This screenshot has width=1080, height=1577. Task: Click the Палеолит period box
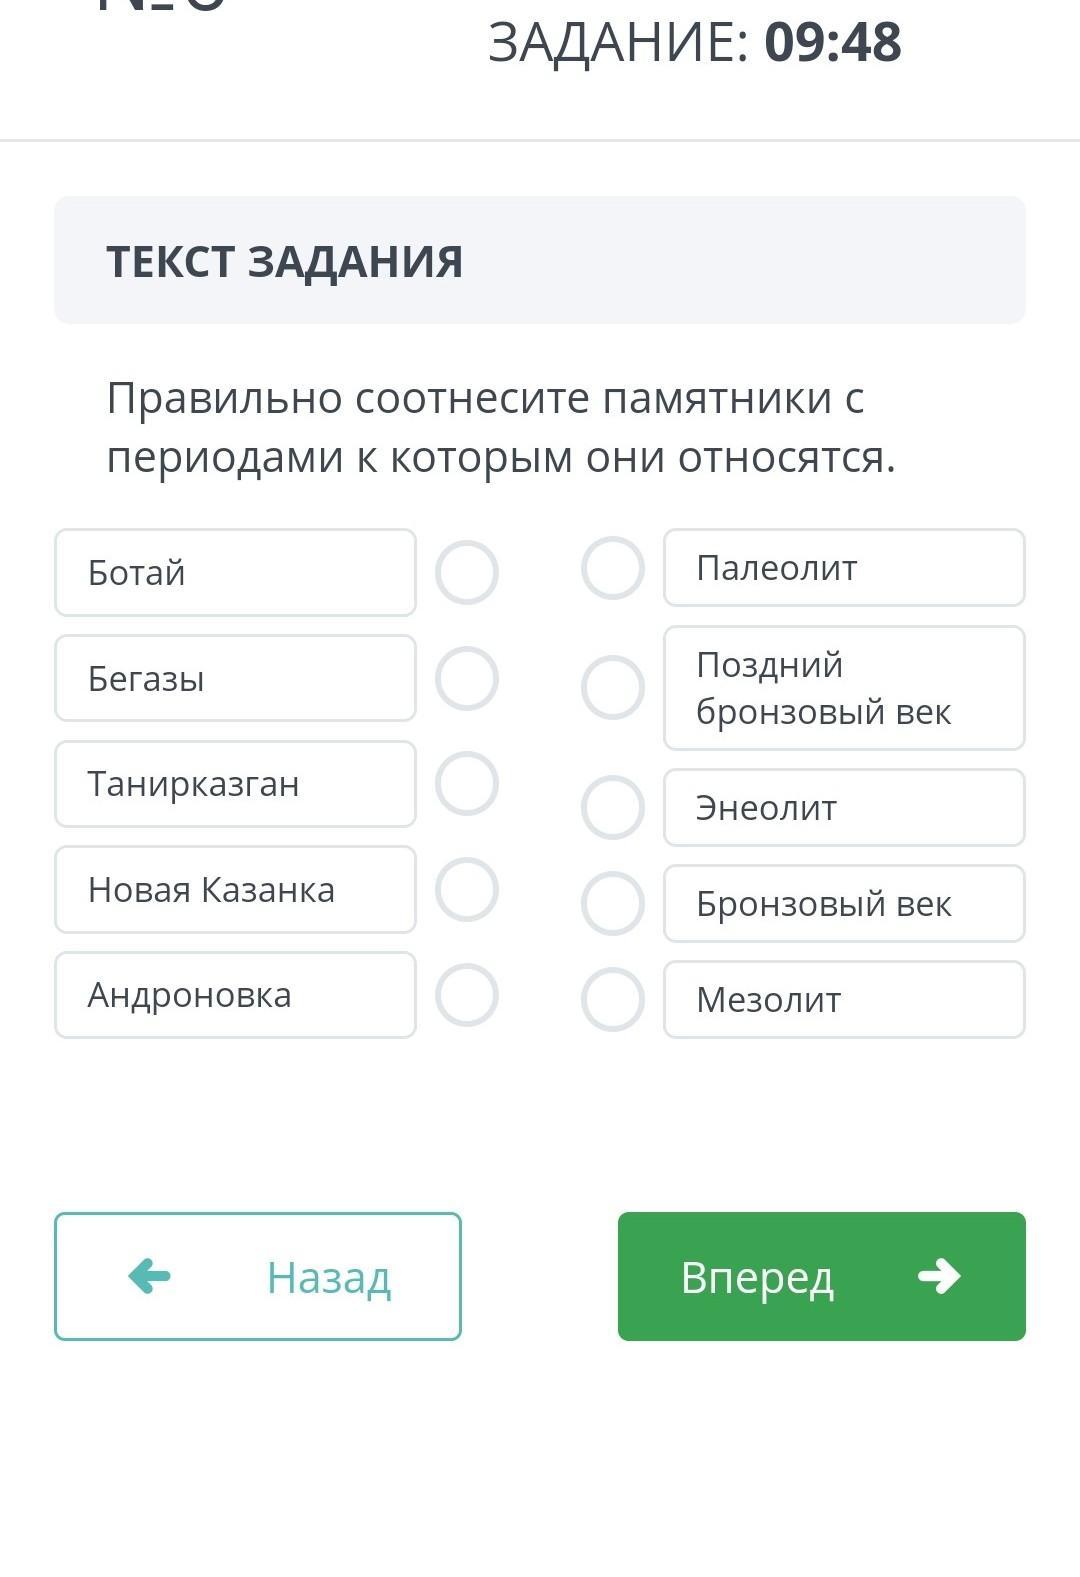(844, 568)
